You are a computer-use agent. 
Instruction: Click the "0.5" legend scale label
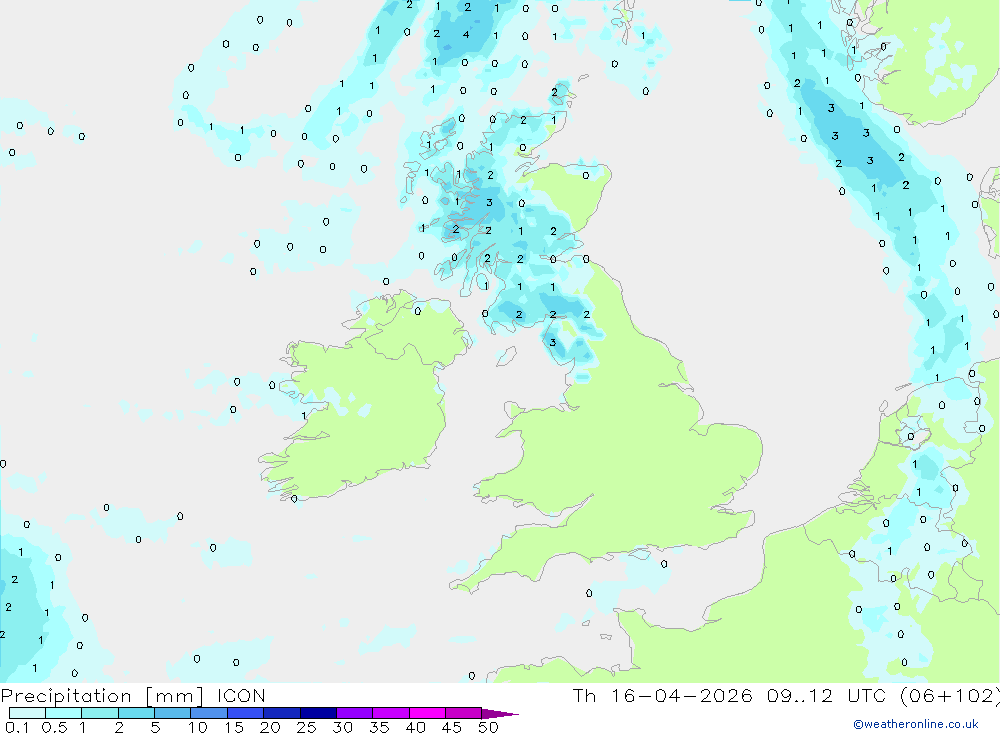54,727
